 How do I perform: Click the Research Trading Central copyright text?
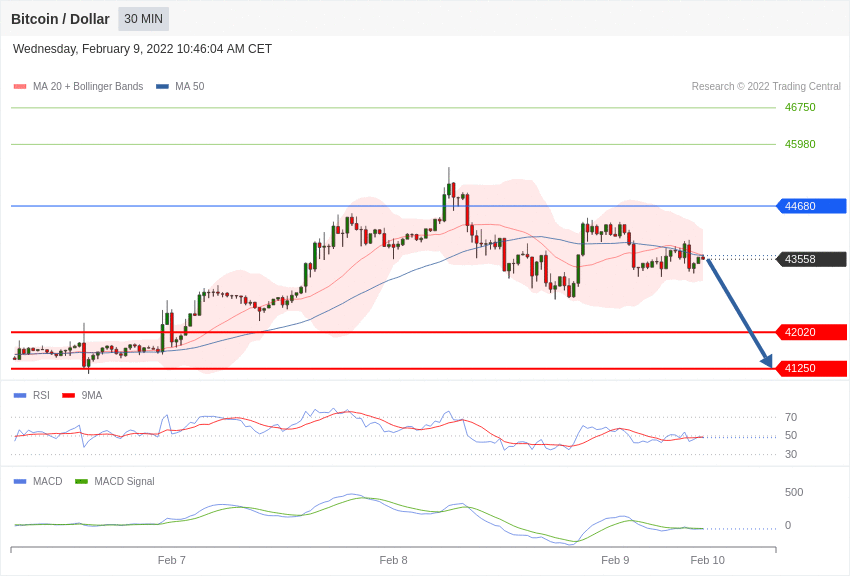click(x=766, y=87)
